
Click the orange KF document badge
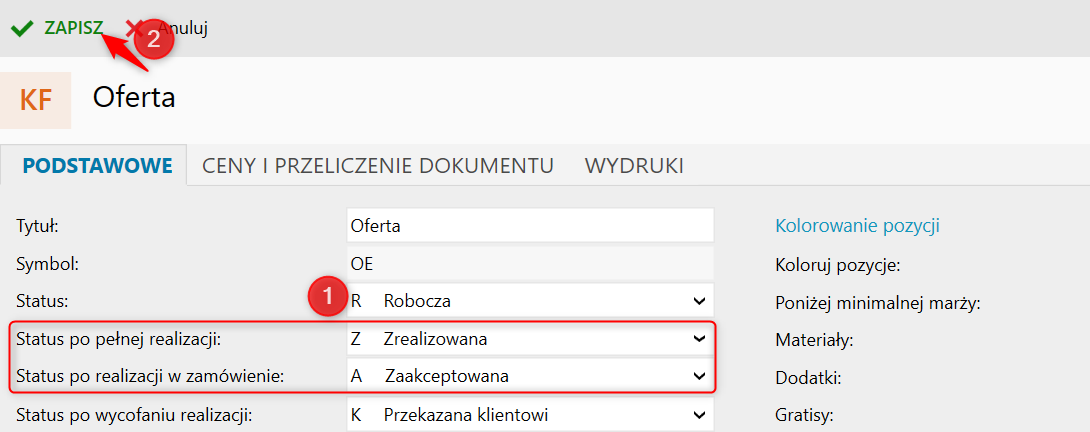[36, 100]
